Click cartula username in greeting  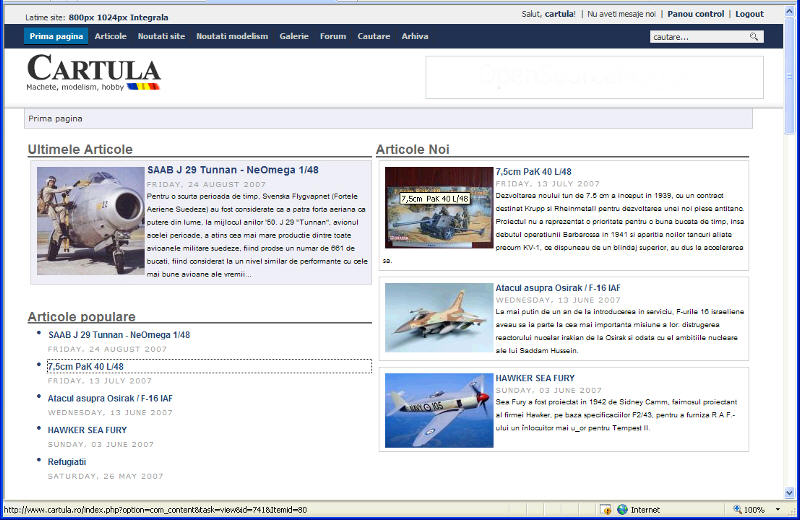tap(560, 14)
